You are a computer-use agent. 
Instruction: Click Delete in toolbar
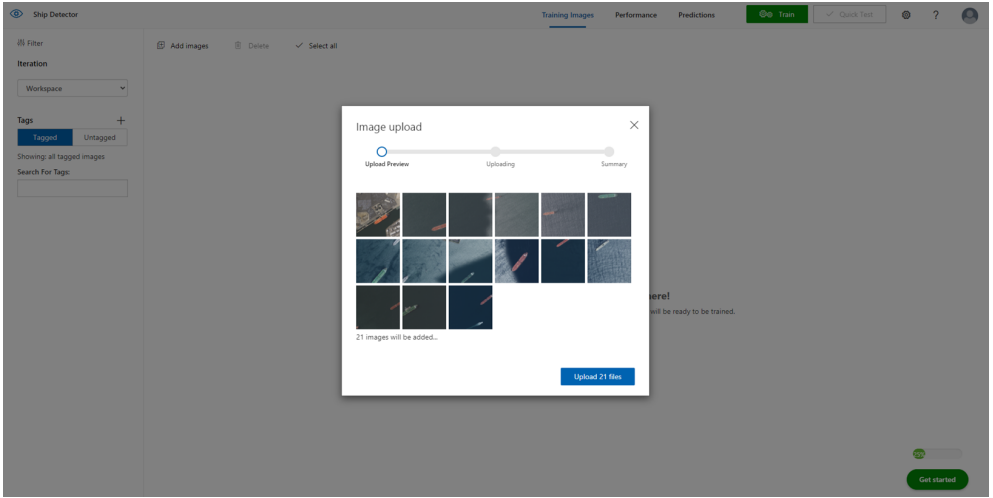(x=251, y=46)
